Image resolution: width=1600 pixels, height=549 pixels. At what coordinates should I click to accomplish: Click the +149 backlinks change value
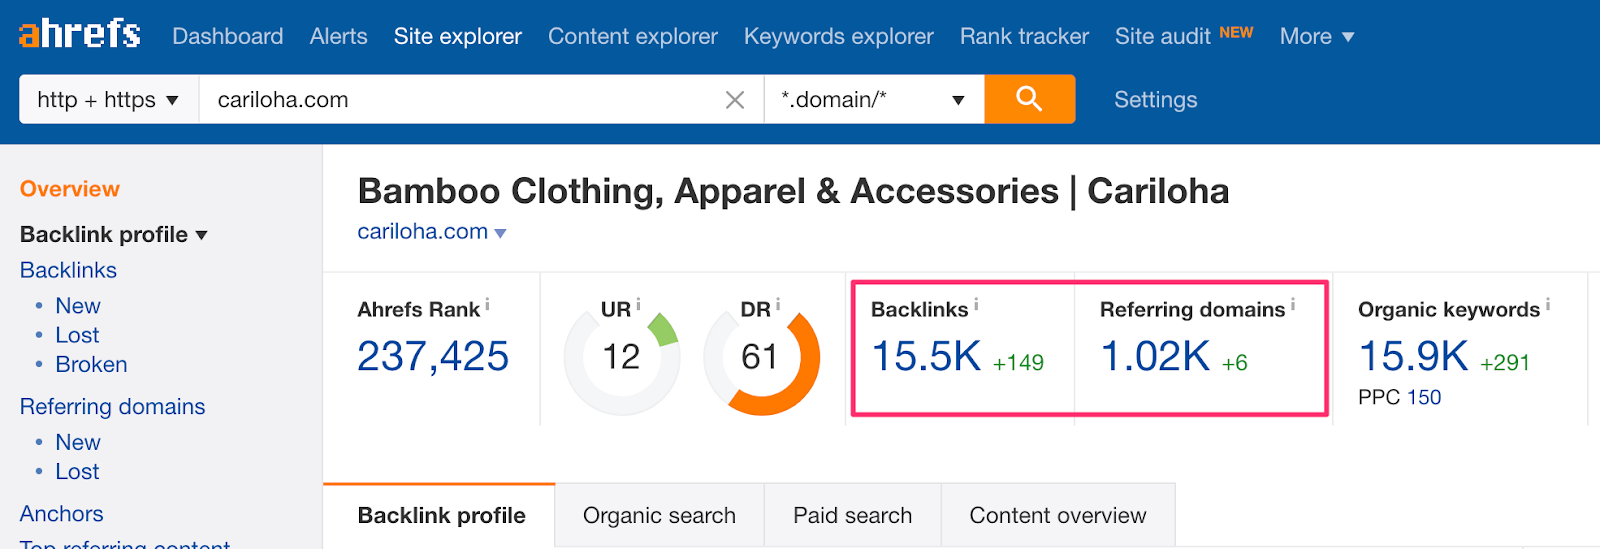(1018, 363)
